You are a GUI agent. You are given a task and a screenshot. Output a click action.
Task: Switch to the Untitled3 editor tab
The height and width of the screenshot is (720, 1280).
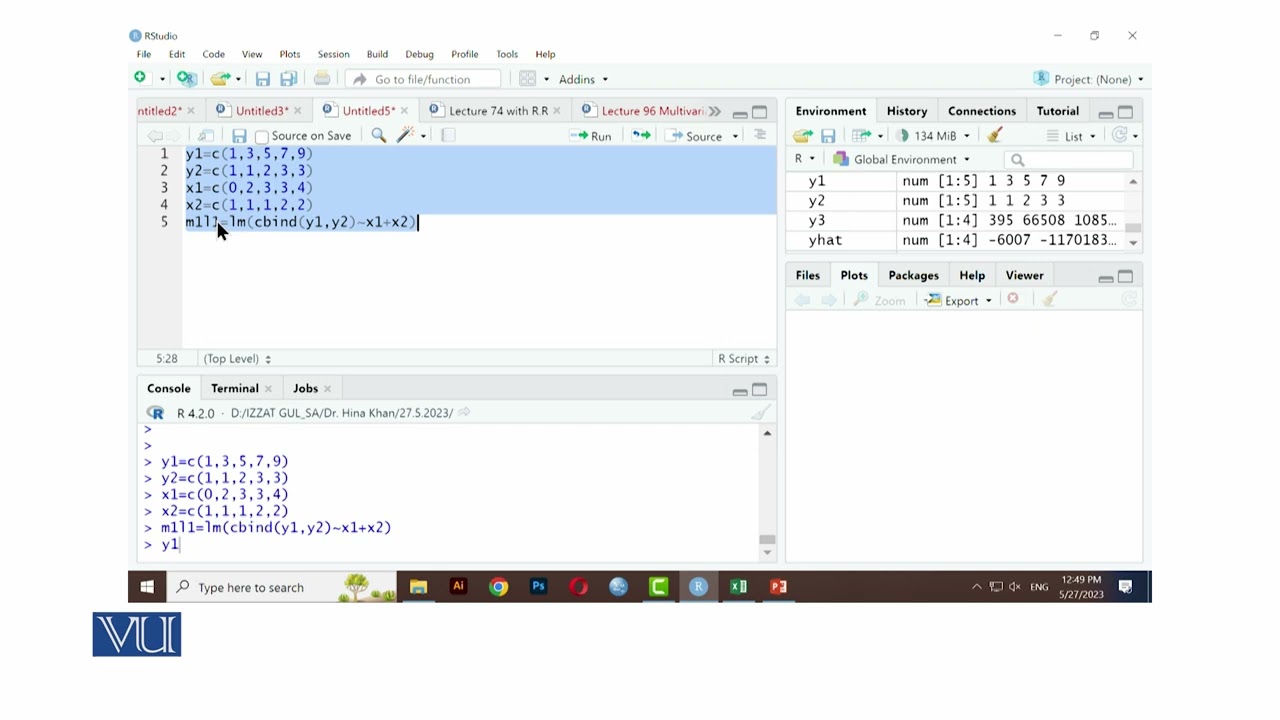tap(262, 111)
